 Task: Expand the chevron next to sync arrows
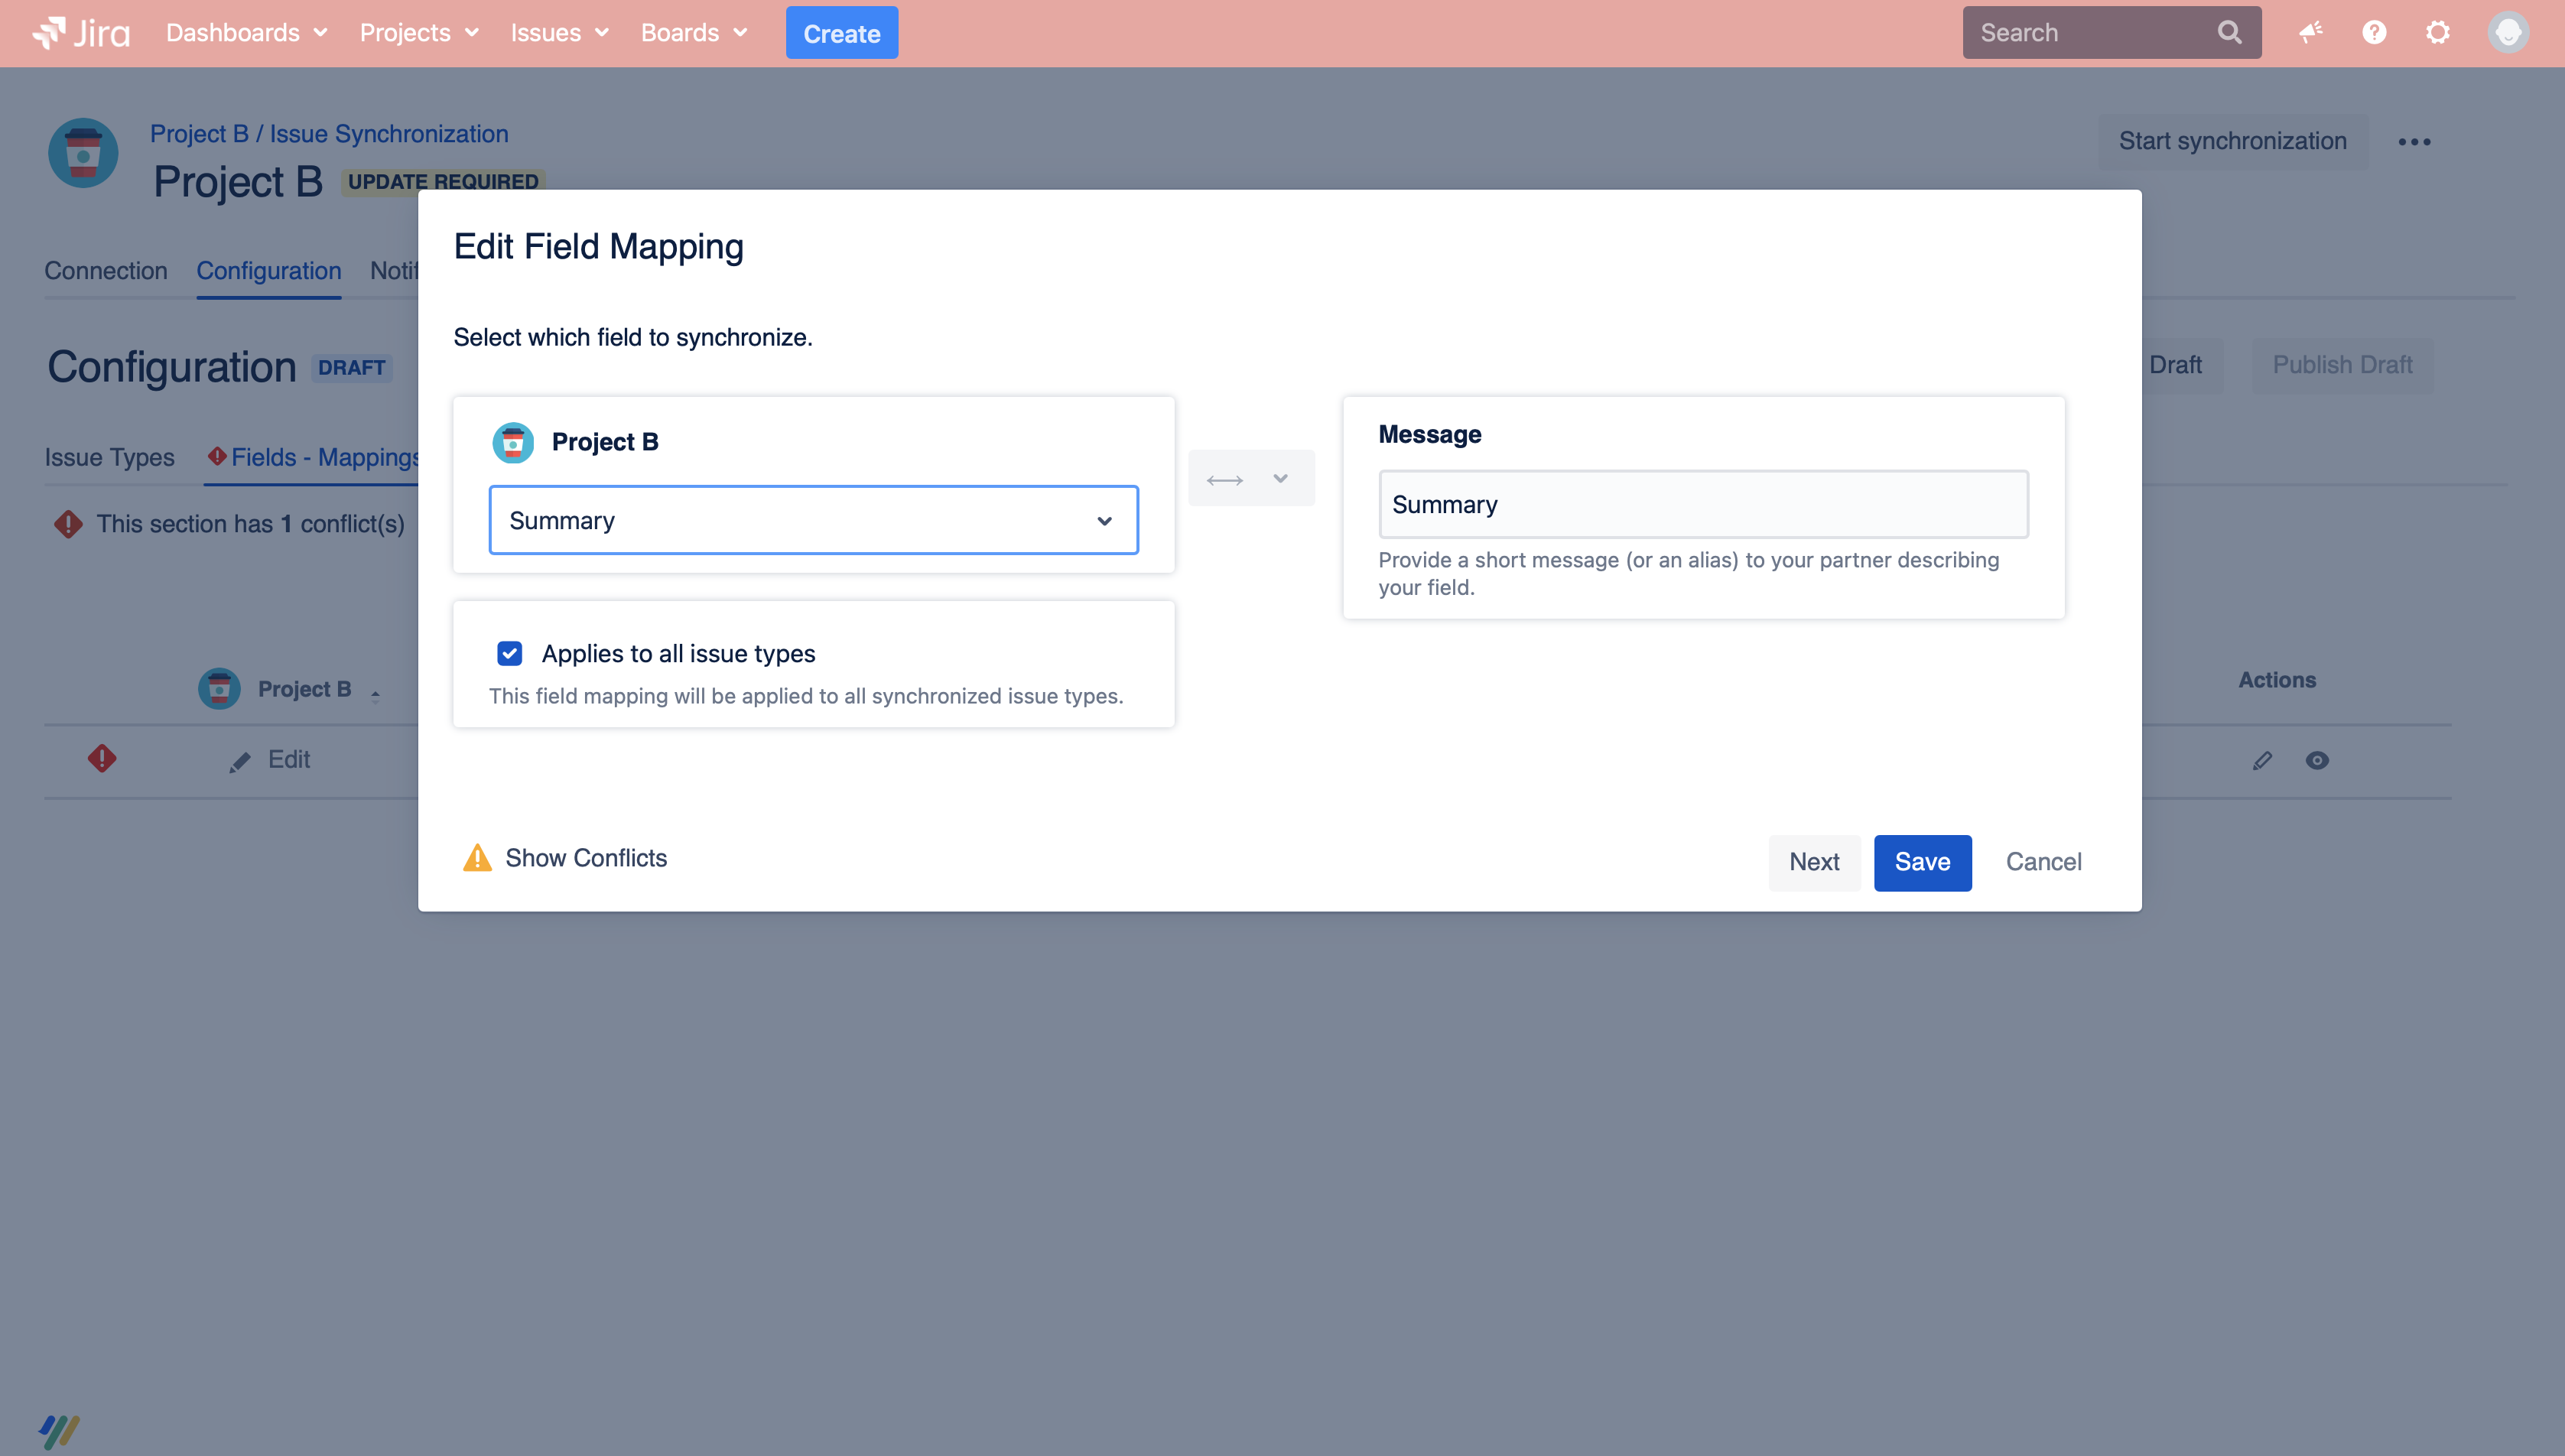pyautogui.click(x=1281, y=479)
